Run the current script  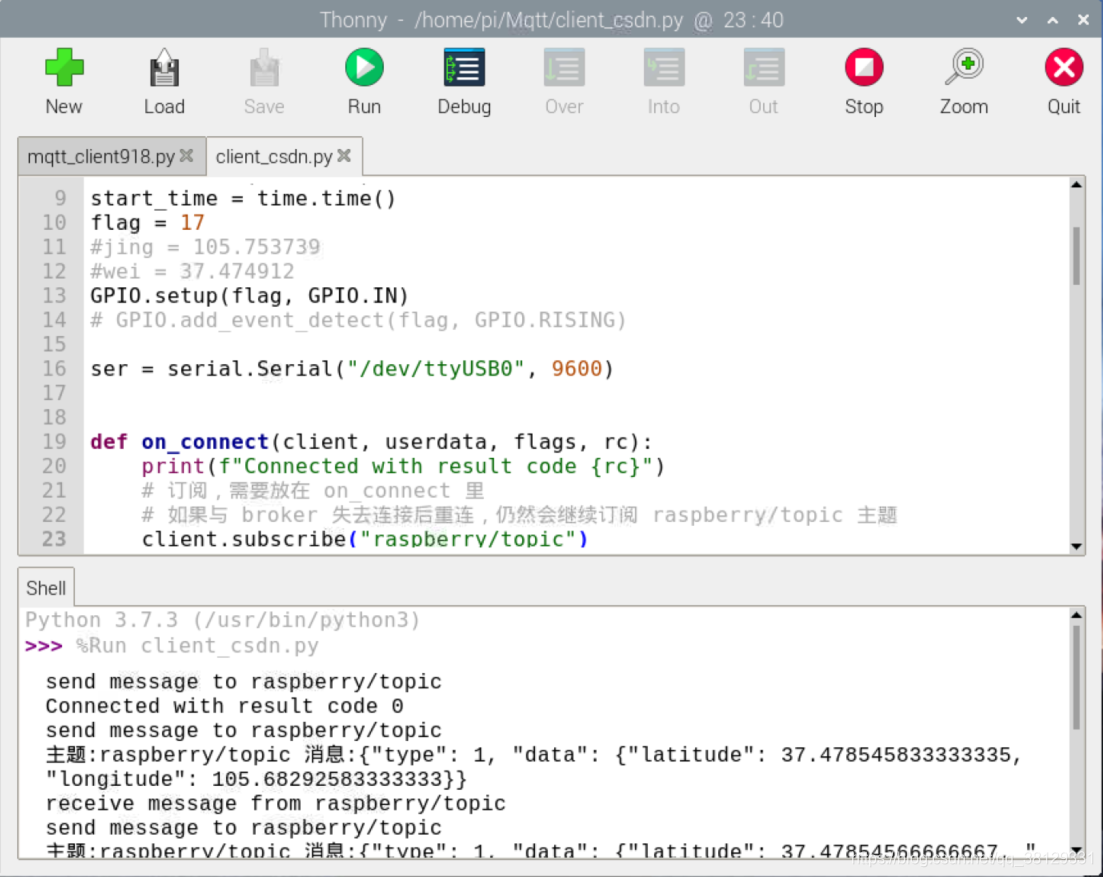pos(364,68)
